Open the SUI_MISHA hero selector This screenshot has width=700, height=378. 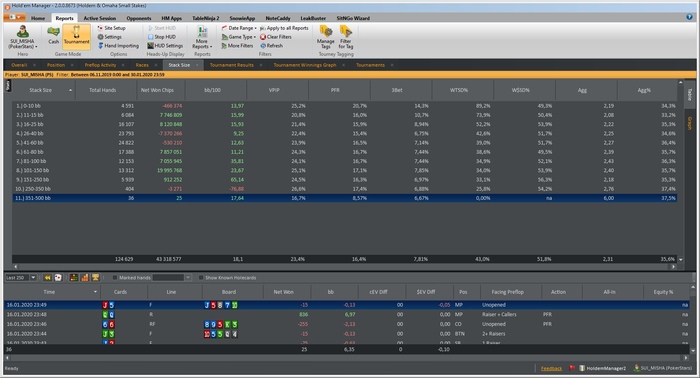(22, 37)
